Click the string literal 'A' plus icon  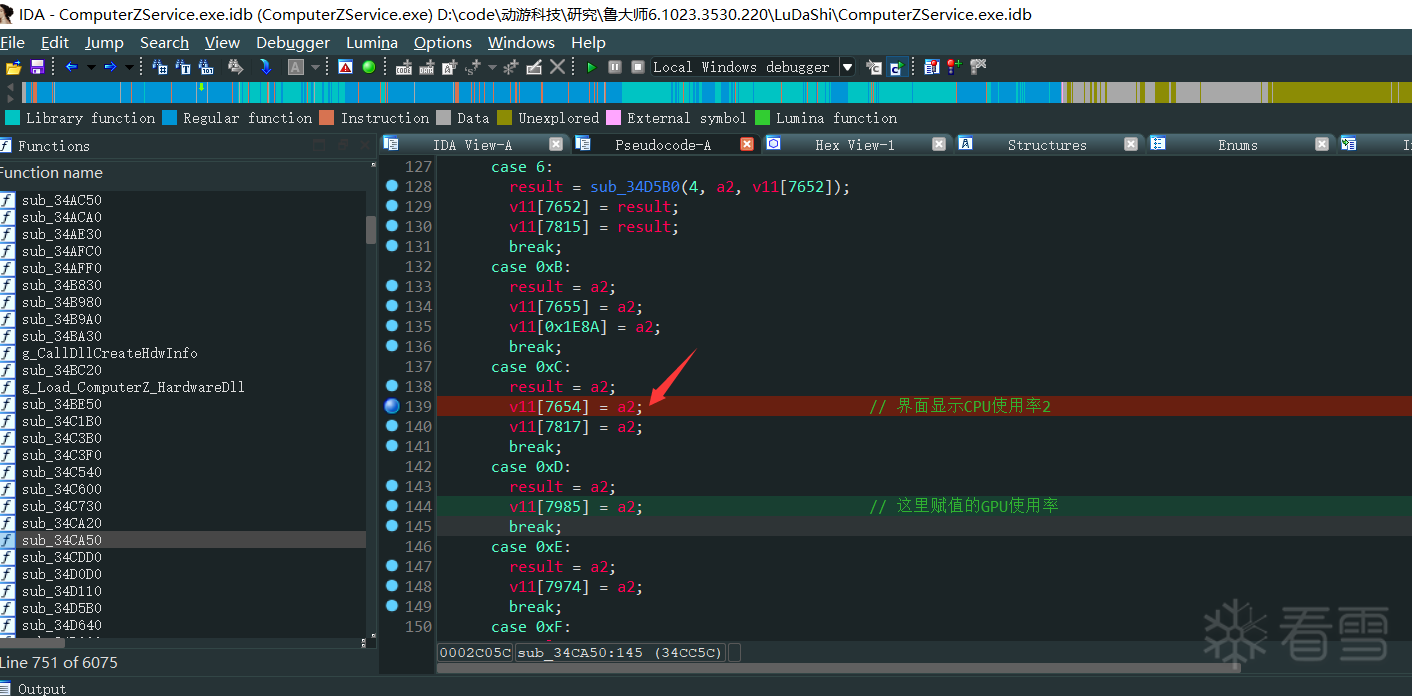(x=450, y=67)
